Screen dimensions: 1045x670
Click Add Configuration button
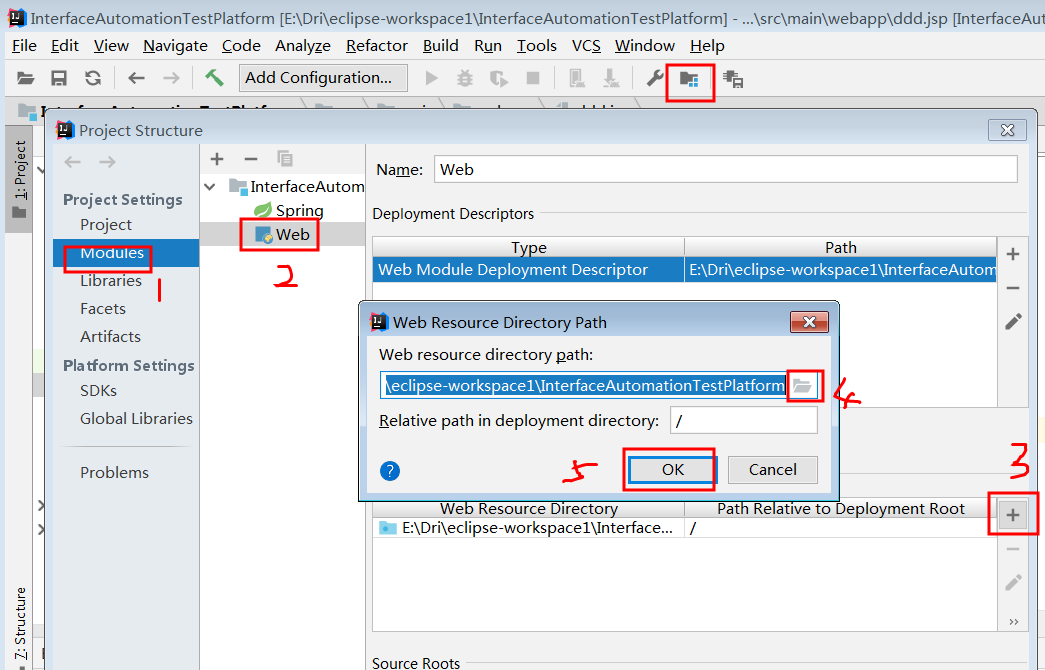[323, 78]
